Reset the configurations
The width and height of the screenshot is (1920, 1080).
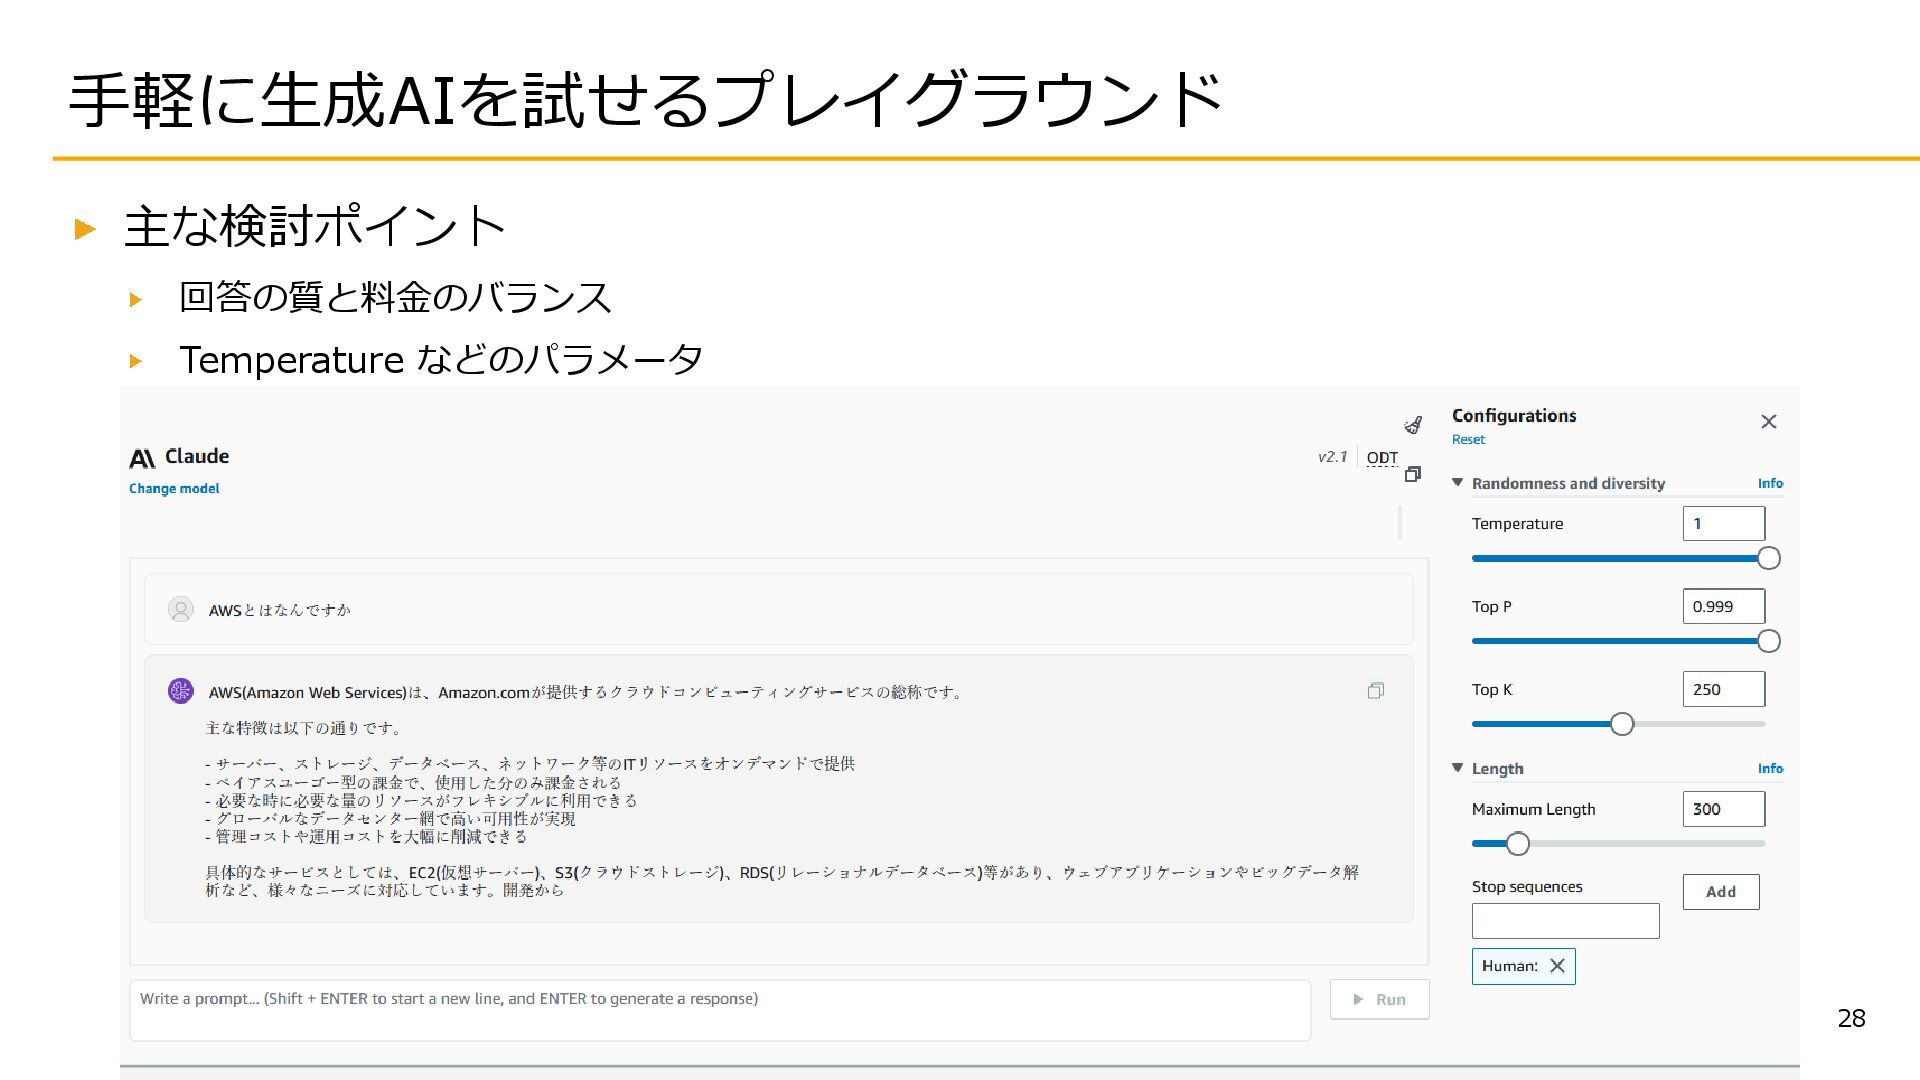[x=1468, y=439]
